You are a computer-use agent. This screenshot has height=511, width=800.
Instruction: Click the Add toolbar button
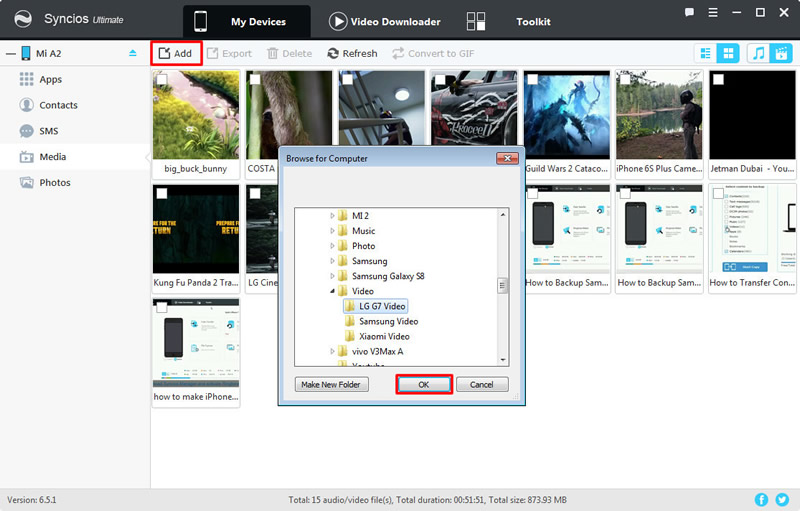click(x=176, y=53)
